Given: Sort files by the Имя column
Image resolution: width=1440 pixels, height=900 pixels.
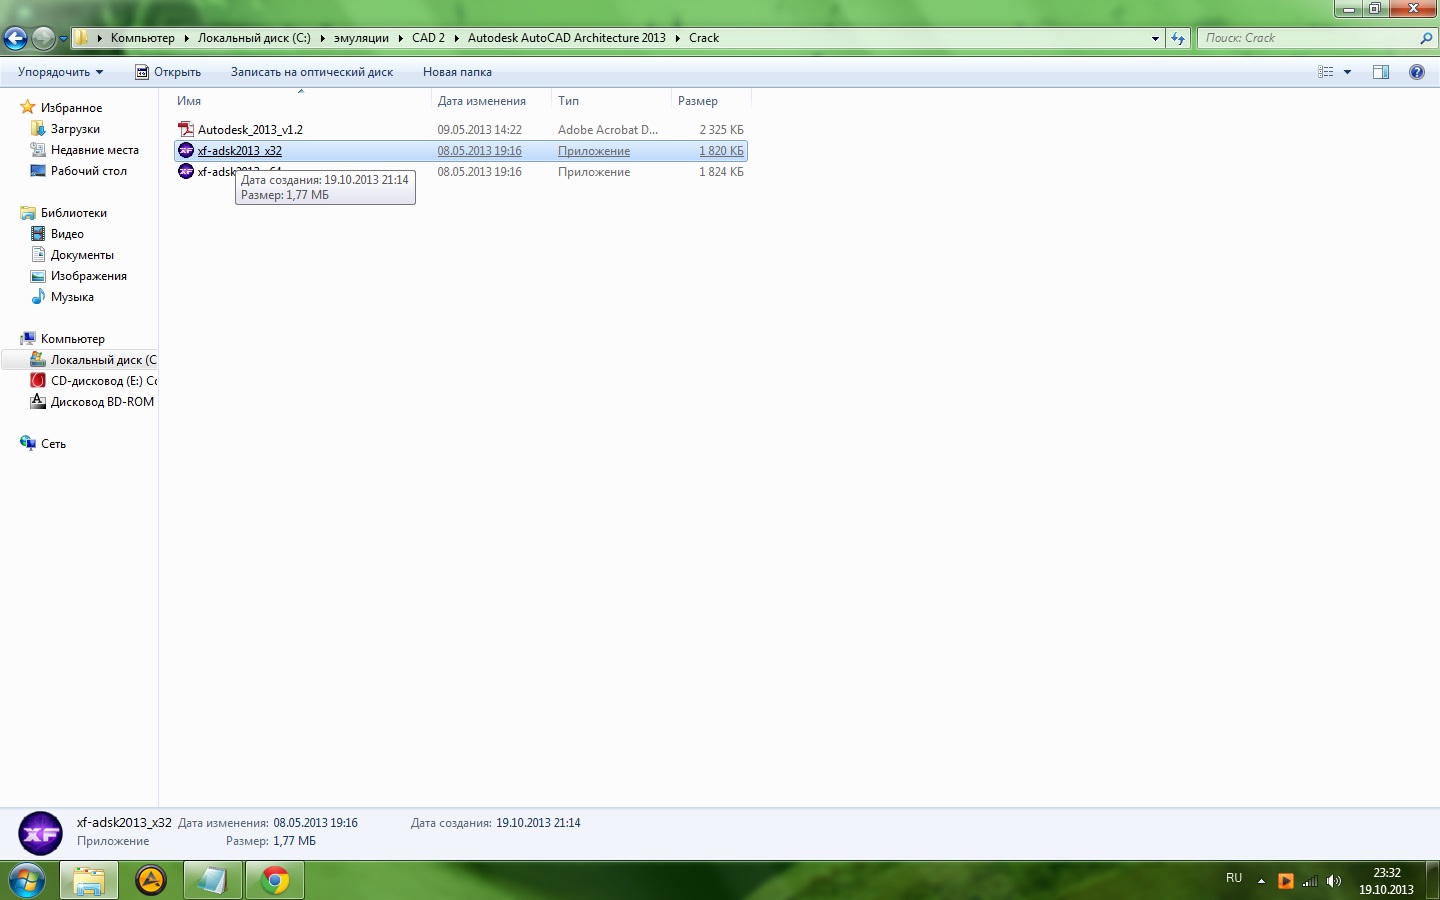Looking at the screenshot, I should click(302, 101).
